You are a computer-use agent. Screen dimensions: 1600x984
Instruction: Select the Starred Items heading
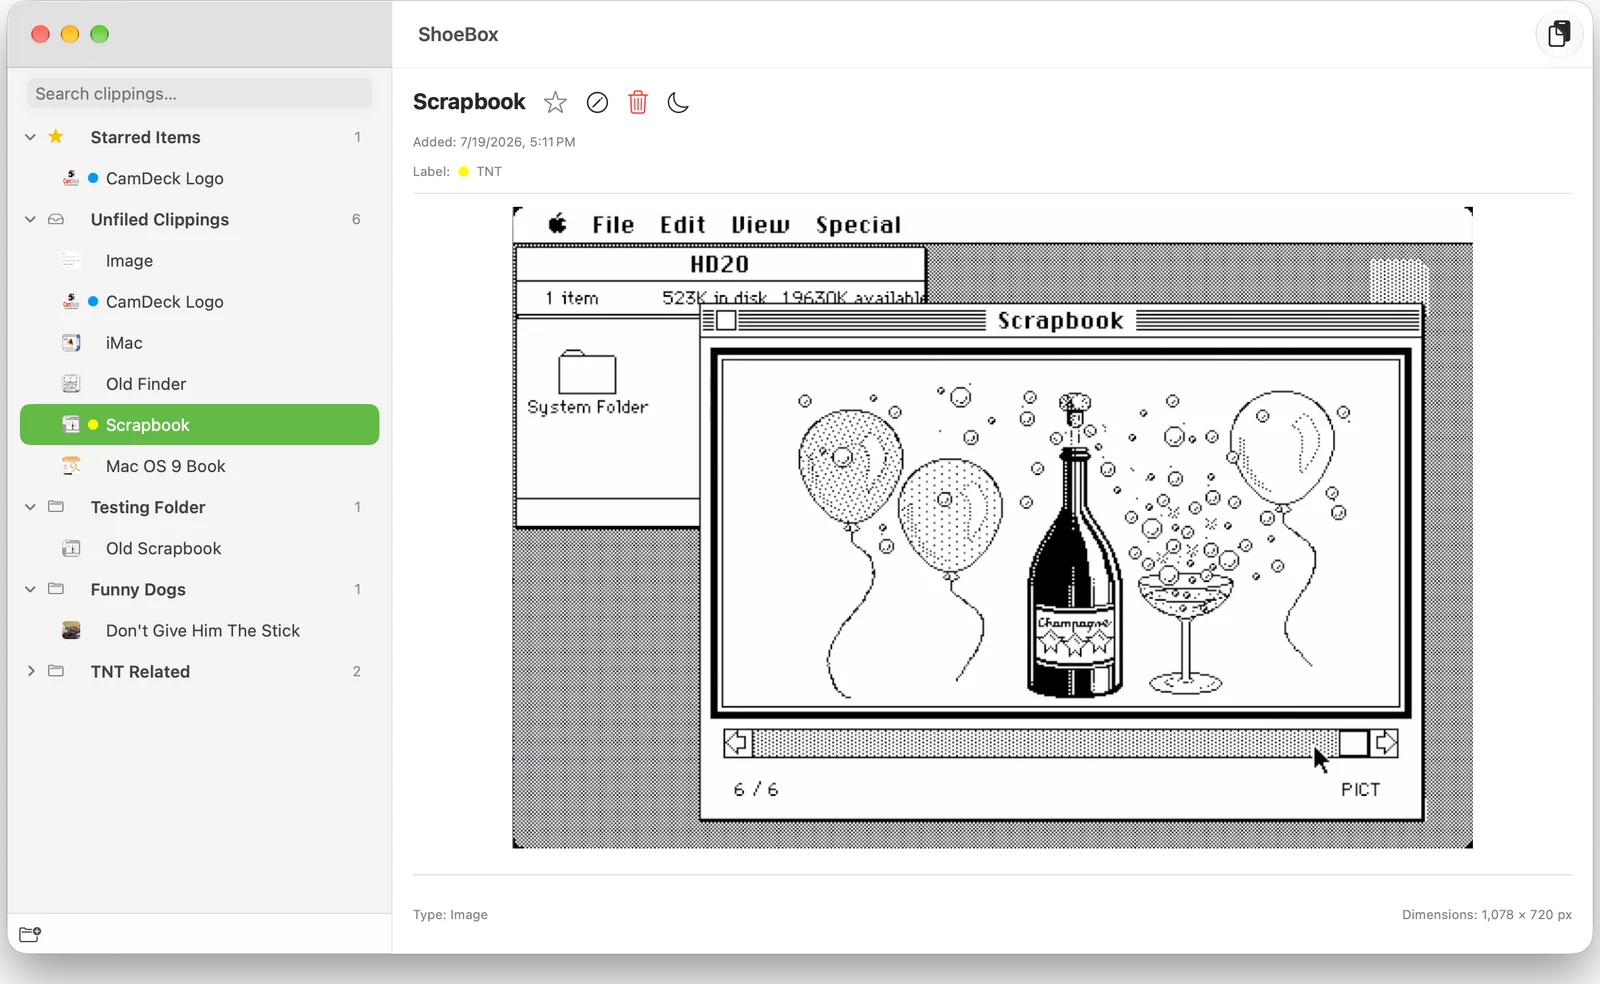pyautogui.click(x=145, y=137)
